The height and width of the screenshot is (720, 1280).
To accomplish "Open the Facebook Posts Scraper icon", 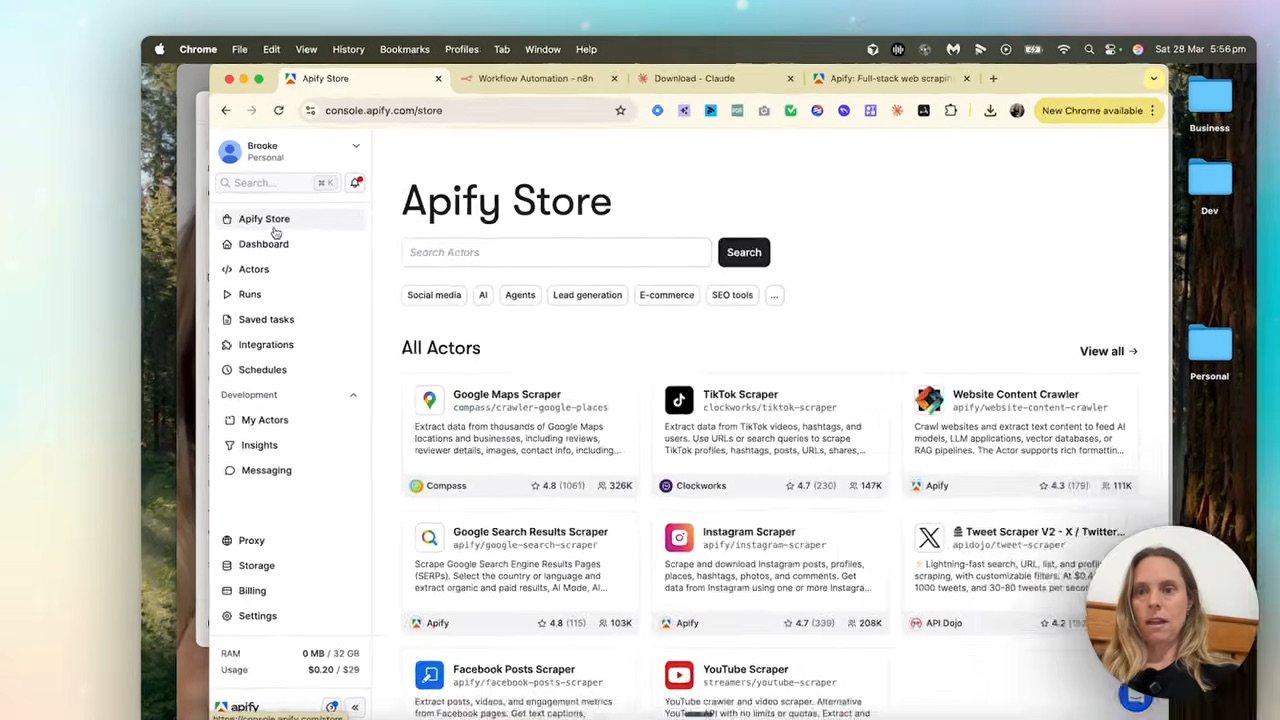I will [x=429, y=675].
